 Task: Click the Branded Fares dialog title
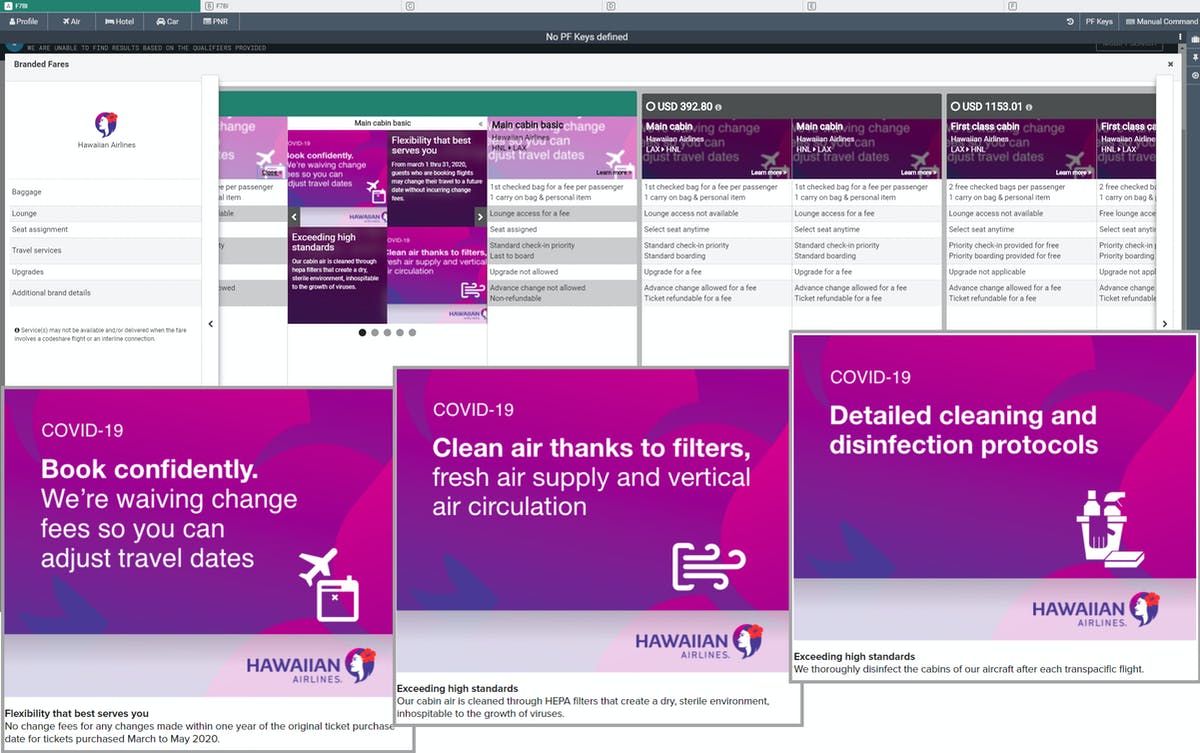click(41, 64)
